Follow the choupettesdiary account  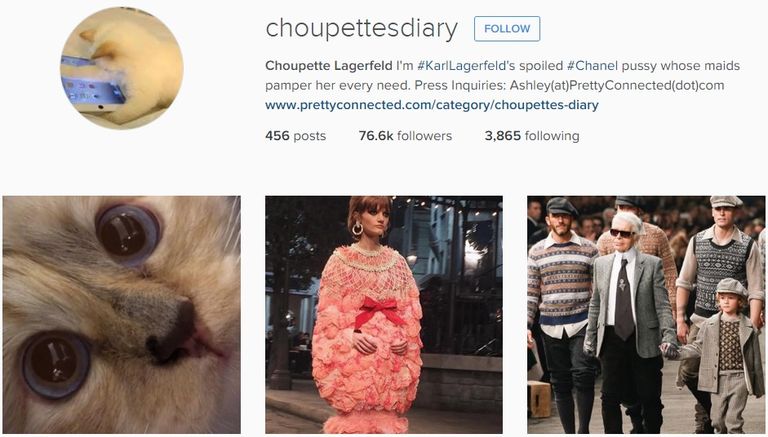507,28
